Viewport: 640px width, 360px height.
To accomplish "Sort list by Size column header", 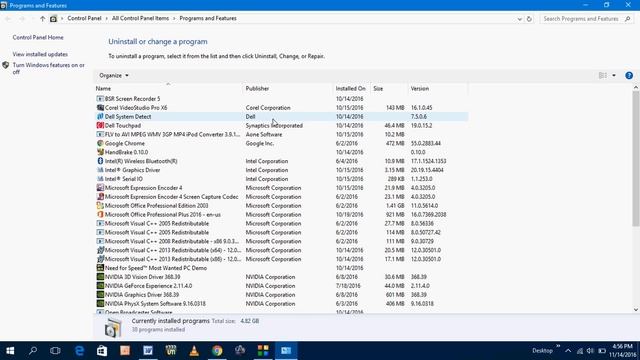I will 388,89.
